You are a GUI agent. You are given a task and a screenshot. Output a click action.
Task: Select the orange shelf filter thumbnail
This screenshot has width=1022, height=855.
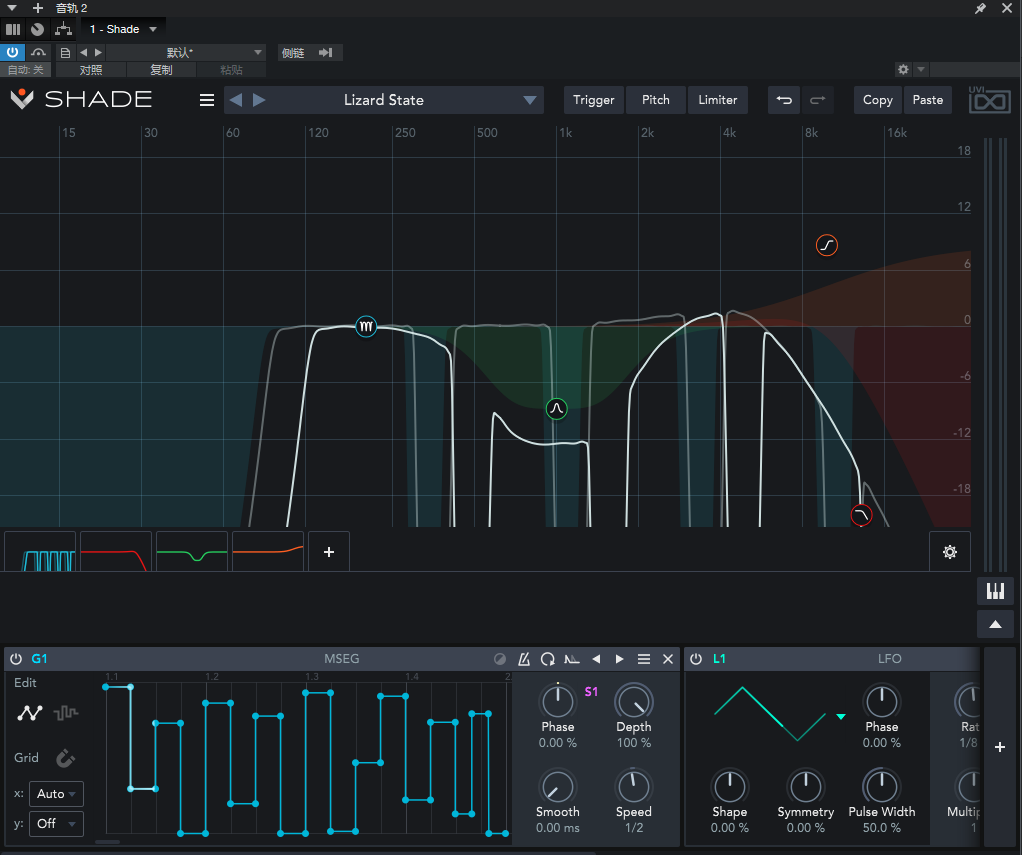[x=268, y=552]
